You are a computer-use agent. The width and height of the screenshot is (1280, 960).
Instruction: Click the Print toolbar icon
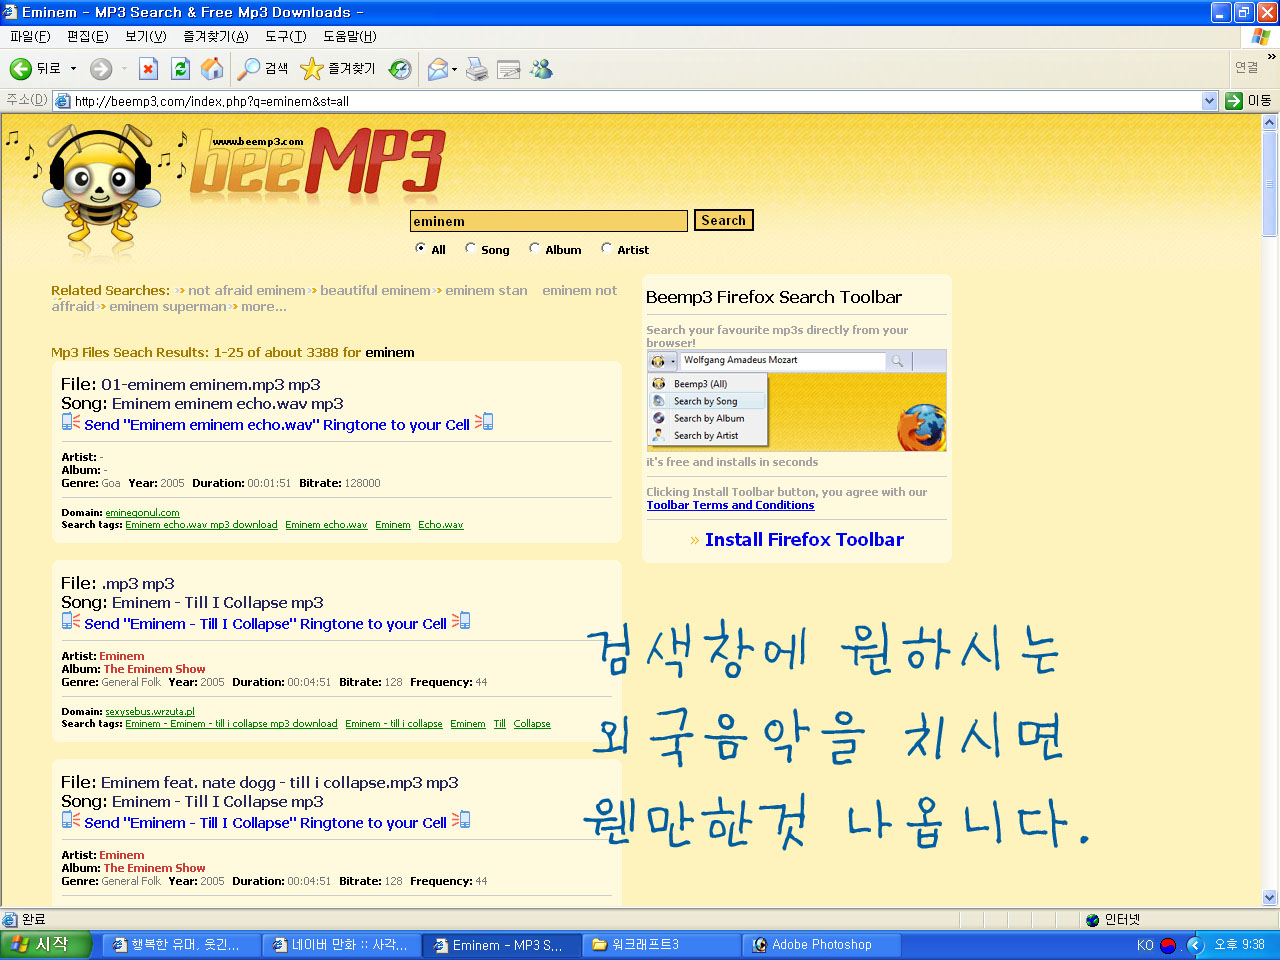(x=477, y=68)
